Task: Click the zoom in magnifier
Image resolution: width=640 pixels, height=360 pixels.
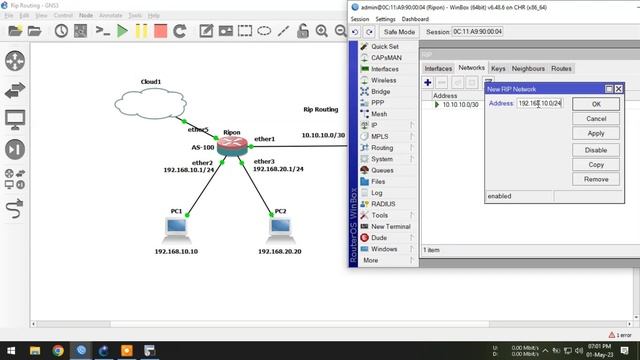Action: [x=322, y=31]
